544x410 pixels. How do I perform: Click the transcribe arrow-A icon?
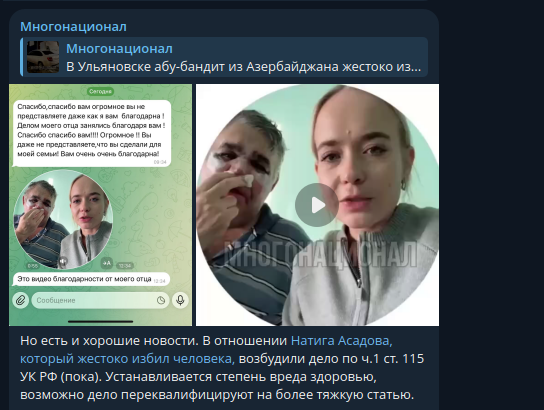click(x=107, y=263)
